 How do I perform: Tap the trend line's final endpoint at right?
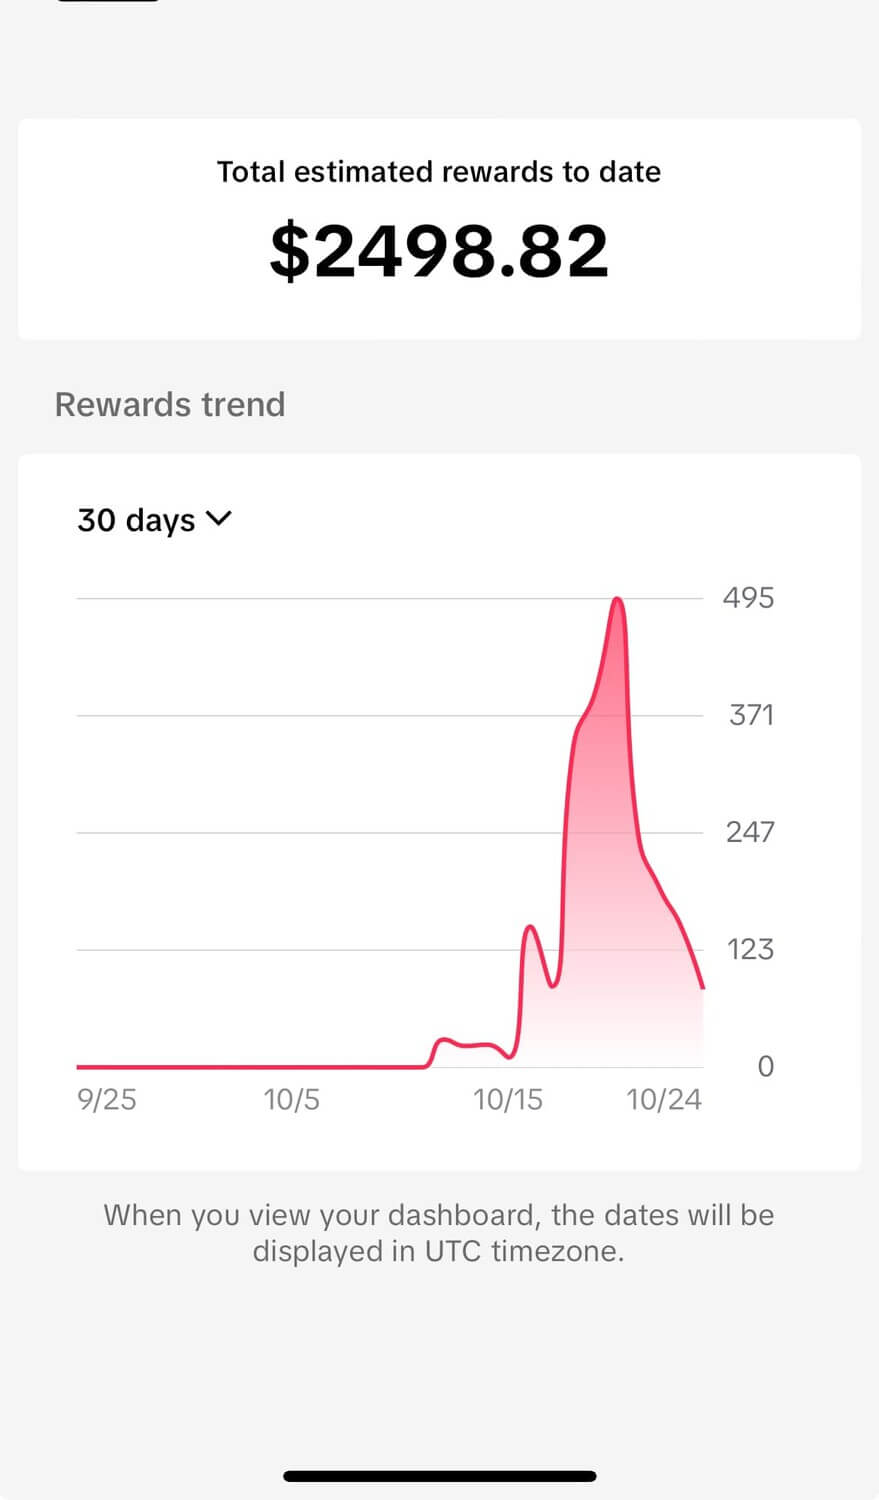point(703,987)
